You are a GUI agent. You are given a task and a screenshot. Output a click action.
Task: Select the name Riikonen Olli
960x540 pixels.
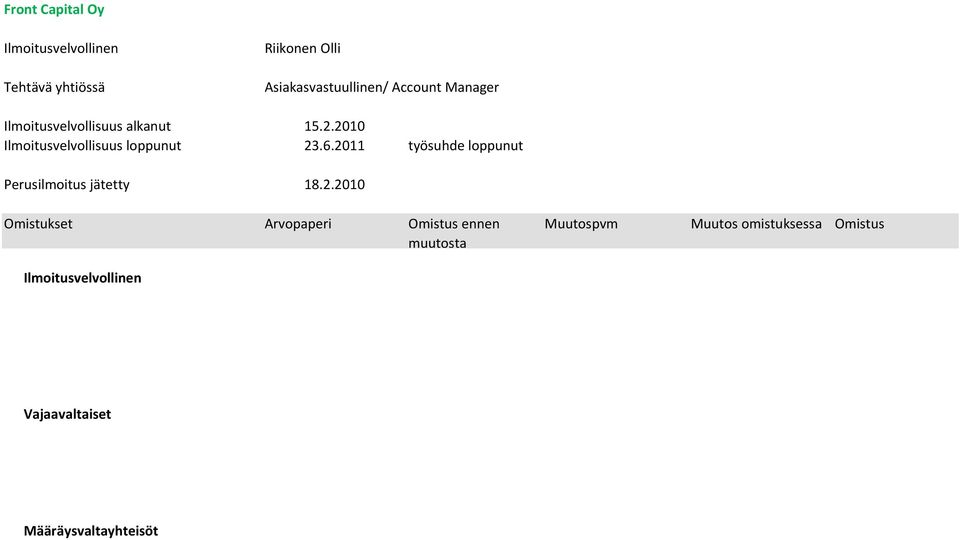[x=302, y=48]
